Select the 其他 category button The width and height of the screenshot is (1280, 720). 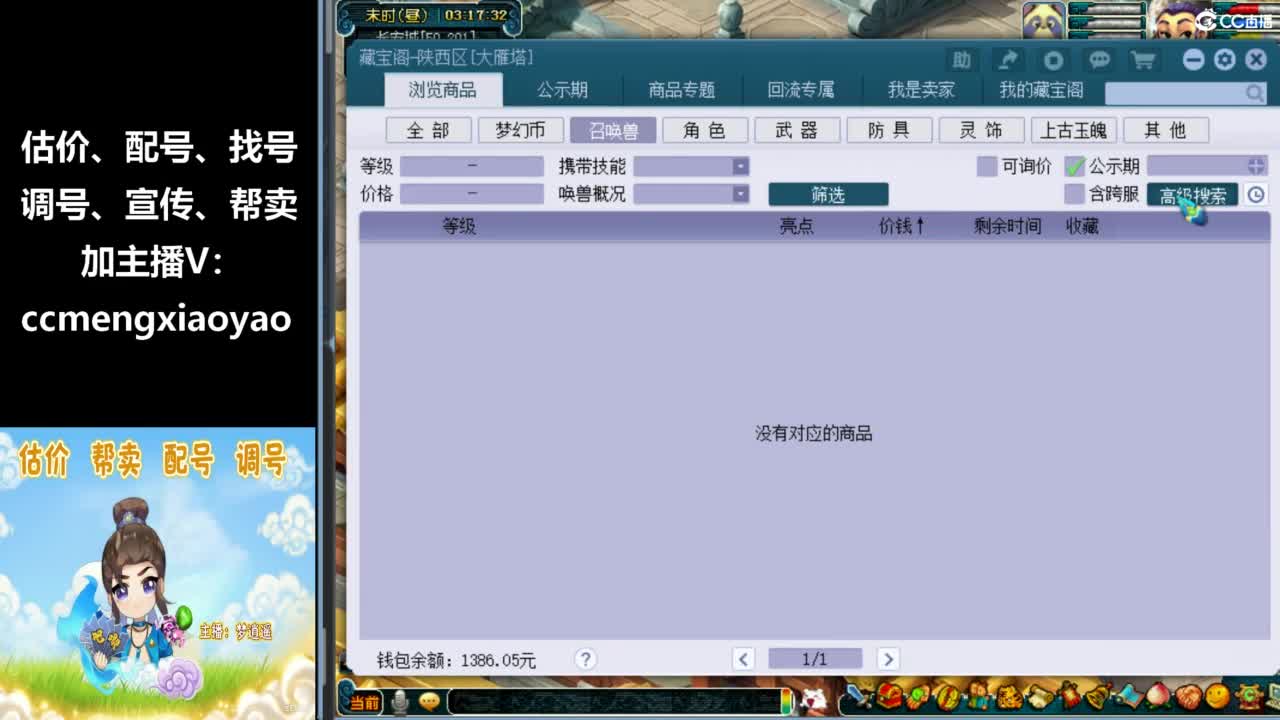1166,130
